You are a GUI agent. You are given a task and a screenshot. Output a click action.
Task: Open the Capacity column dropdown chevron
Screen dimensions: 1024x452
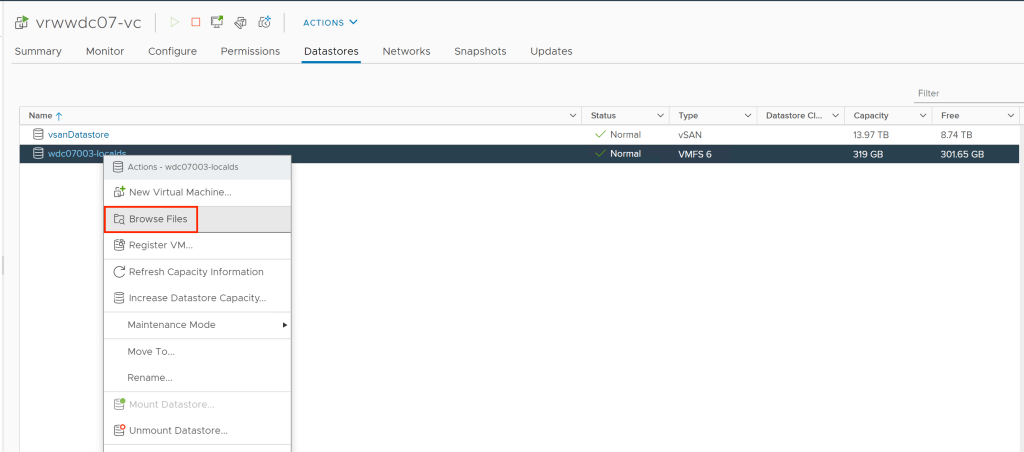pos(922,116)
